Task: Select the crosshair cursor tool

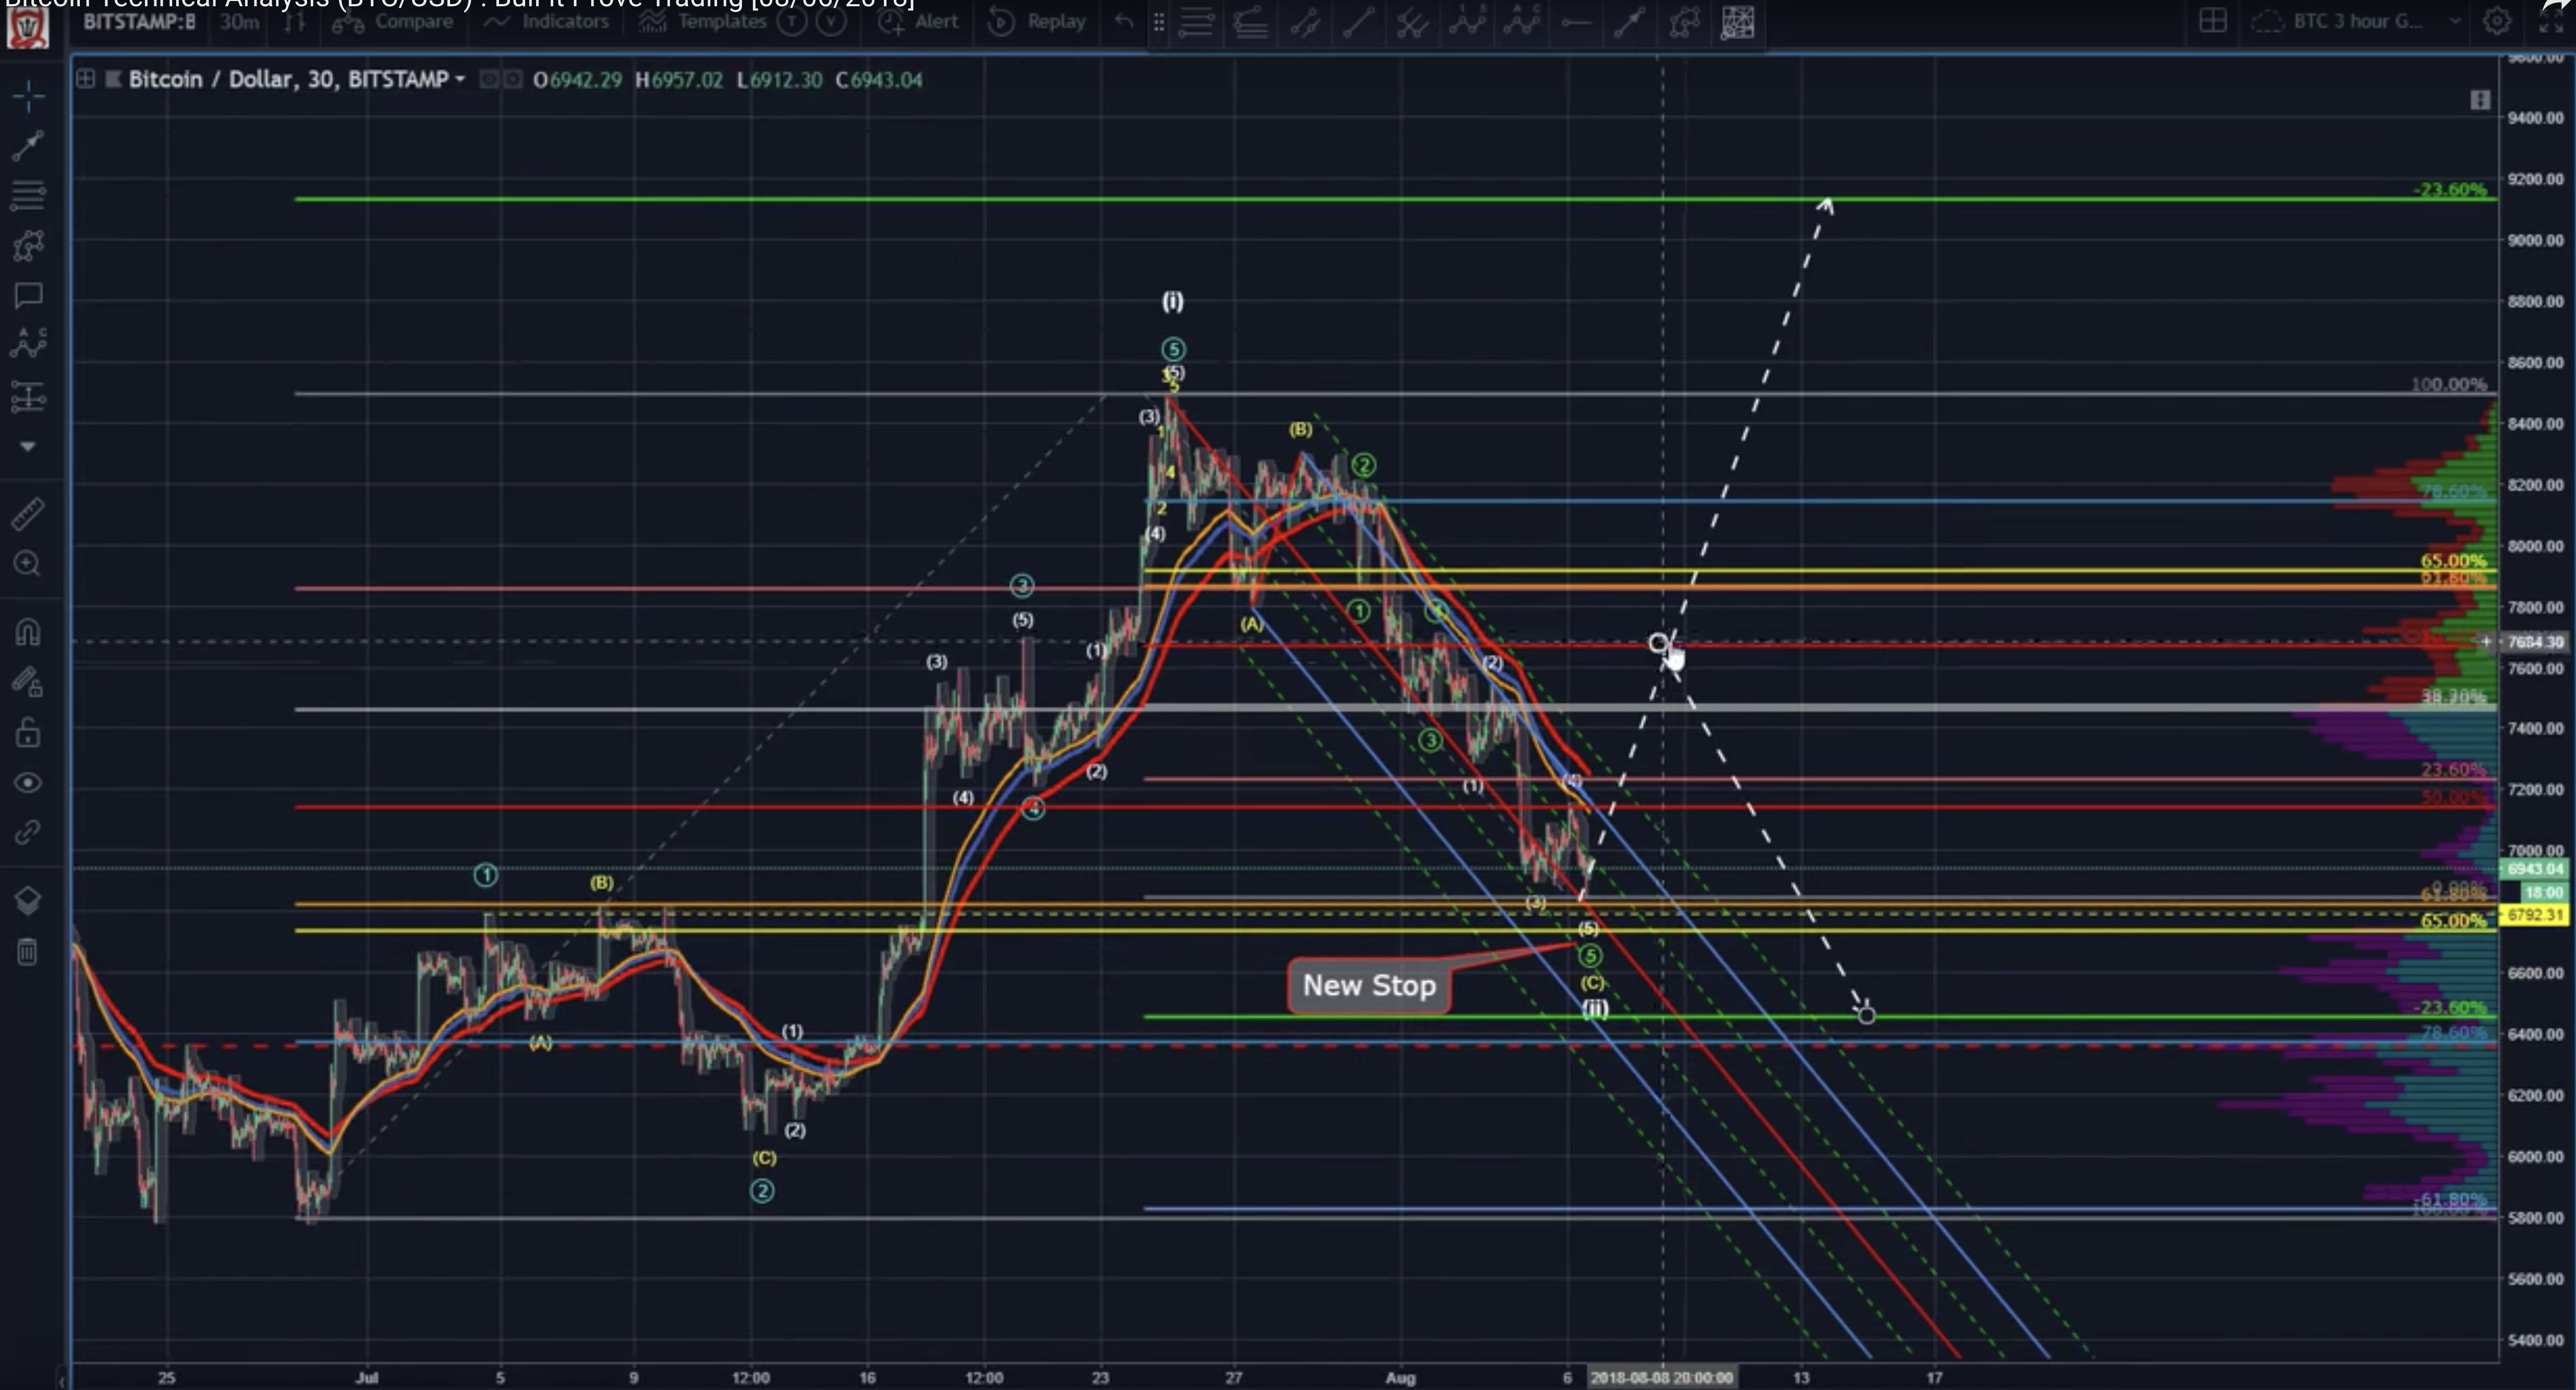Action: [x=28, y=96]
